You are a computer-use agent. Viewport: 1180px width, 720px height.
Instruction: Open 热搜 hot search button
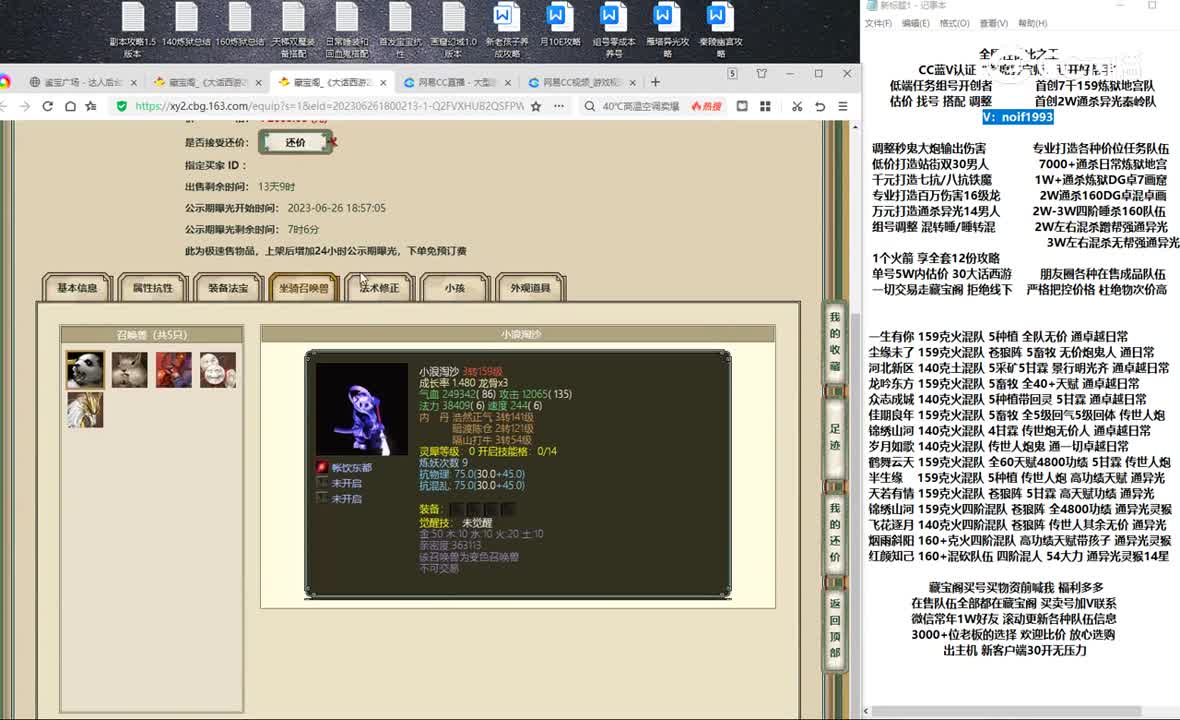706,106
